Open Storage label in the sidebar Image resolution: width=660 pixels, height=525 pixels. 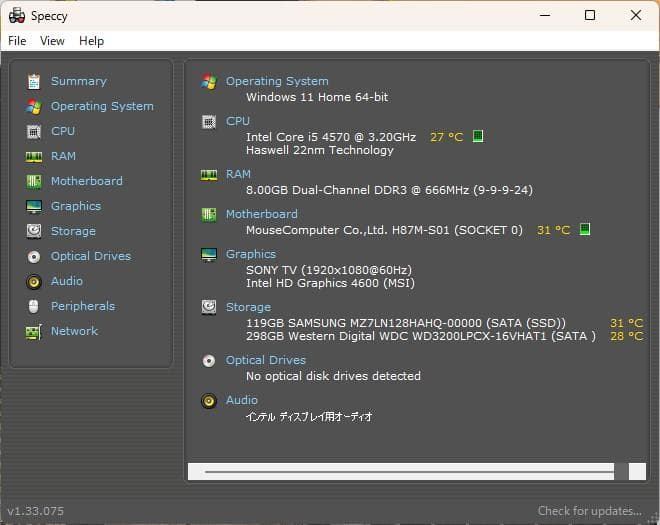point(73,231)
